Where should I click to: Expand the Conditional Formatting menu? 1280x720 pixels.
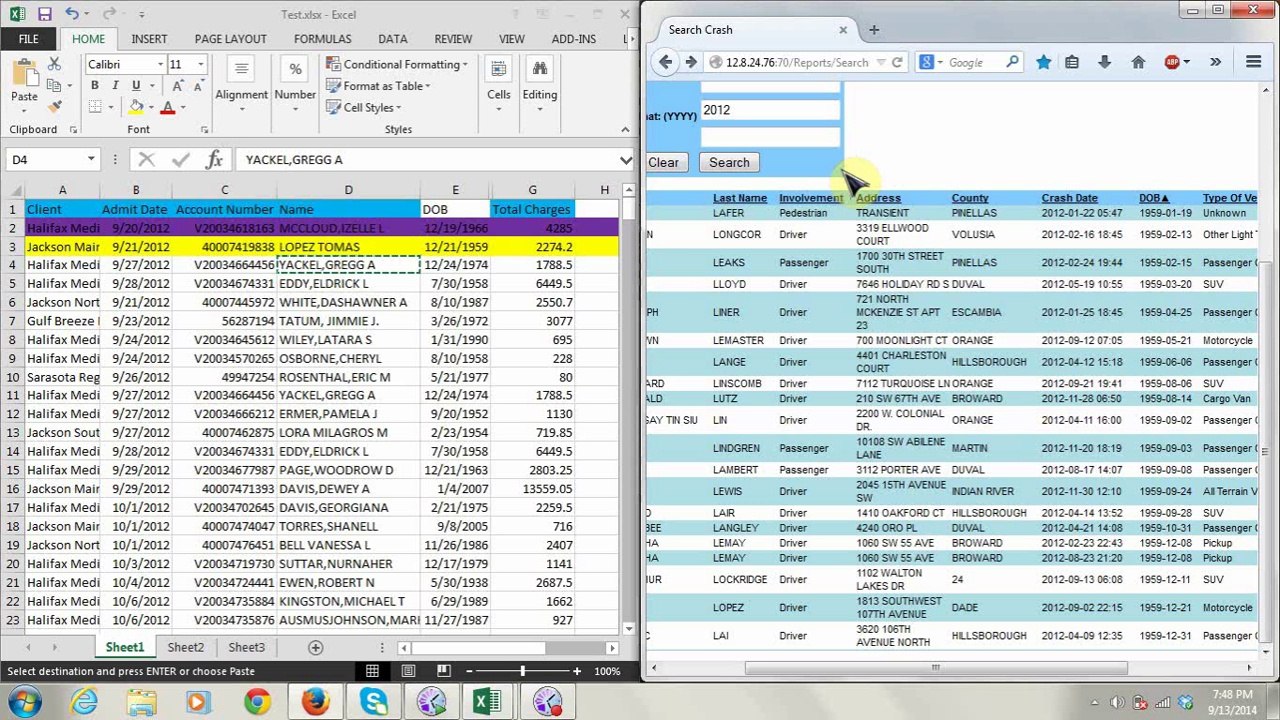click(397, 65)
